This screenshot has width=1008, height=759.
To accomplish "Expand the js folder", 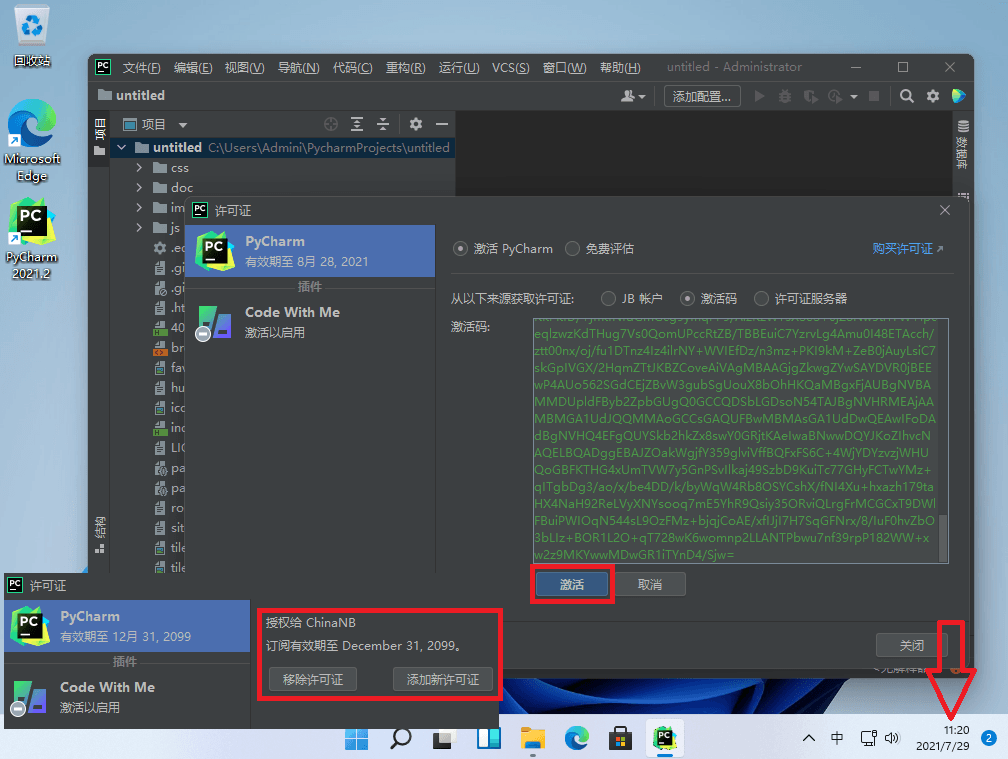I will pos(140,228).
